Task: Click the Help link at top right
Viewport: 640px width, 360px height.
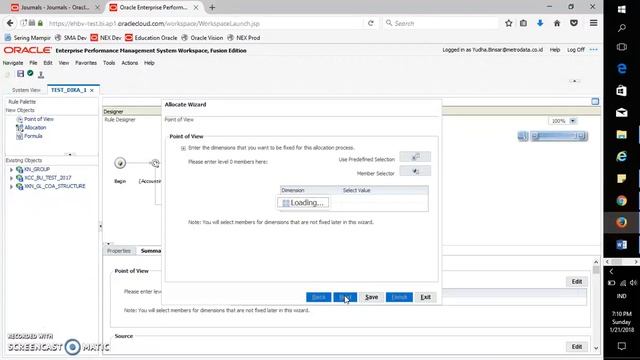Action: point(555,49)
